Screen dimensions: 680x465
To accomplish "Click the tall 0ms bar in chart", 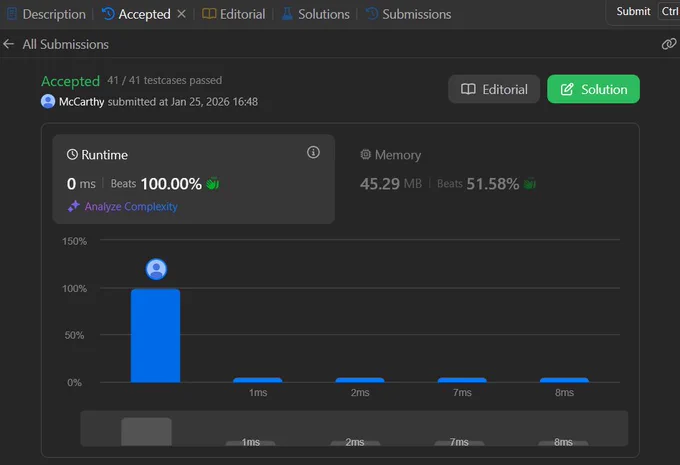I will pos(155,336).
